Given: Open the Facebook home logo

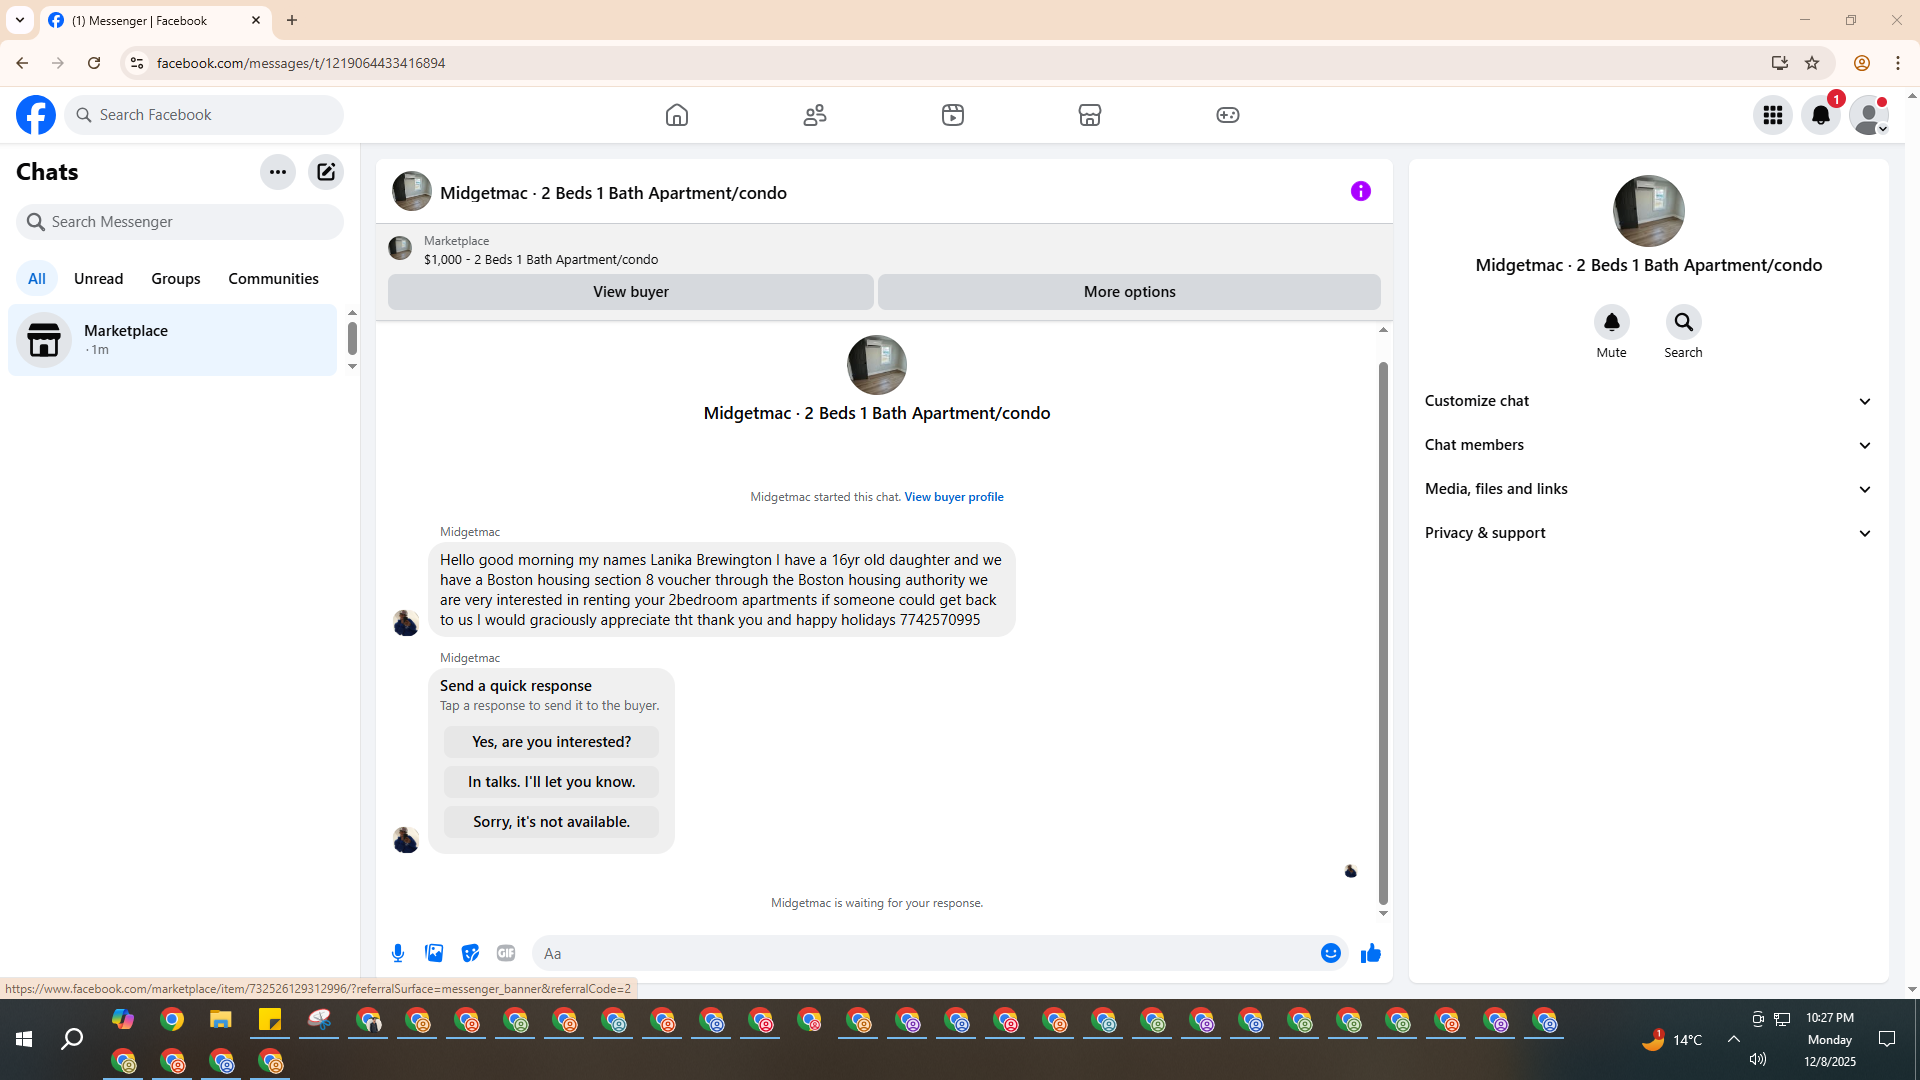Looking at the screenshot, I should 36,115.
